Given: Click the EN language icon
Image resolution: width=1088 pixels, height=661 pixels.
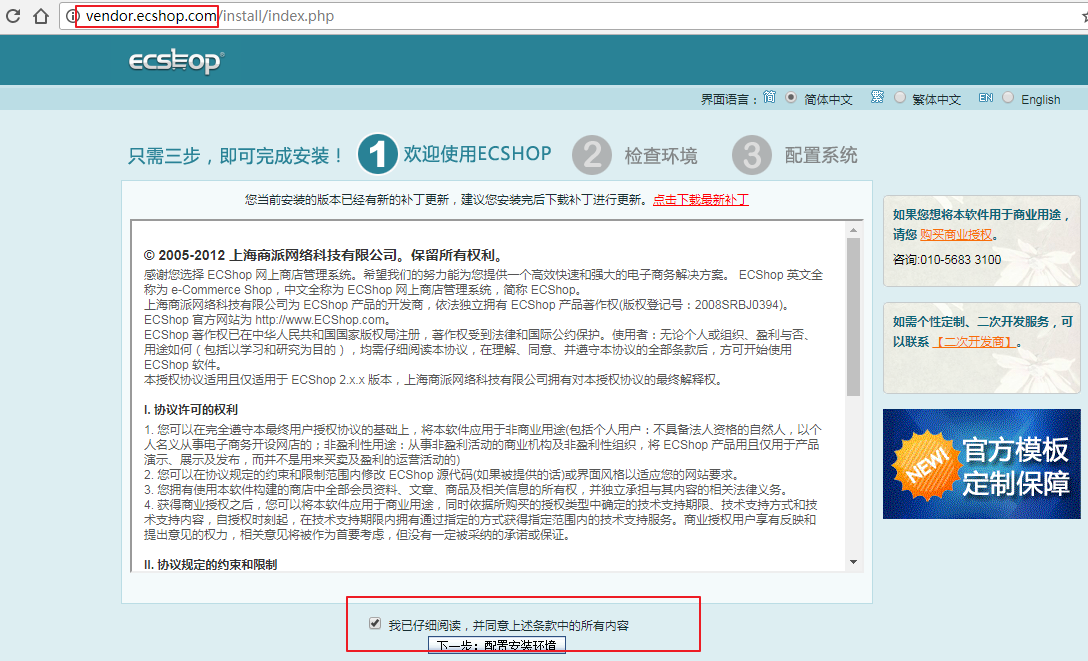Looking at the screenshot, I should (985, 98).
